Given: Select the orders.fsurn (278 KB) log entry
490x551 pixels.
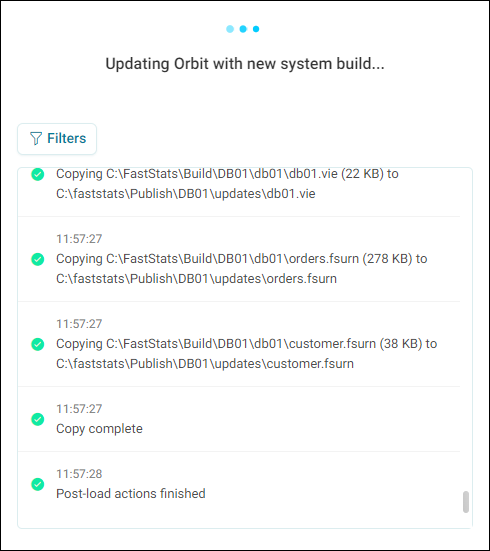Looking at the screenshot, I should (x=239, y=259).
